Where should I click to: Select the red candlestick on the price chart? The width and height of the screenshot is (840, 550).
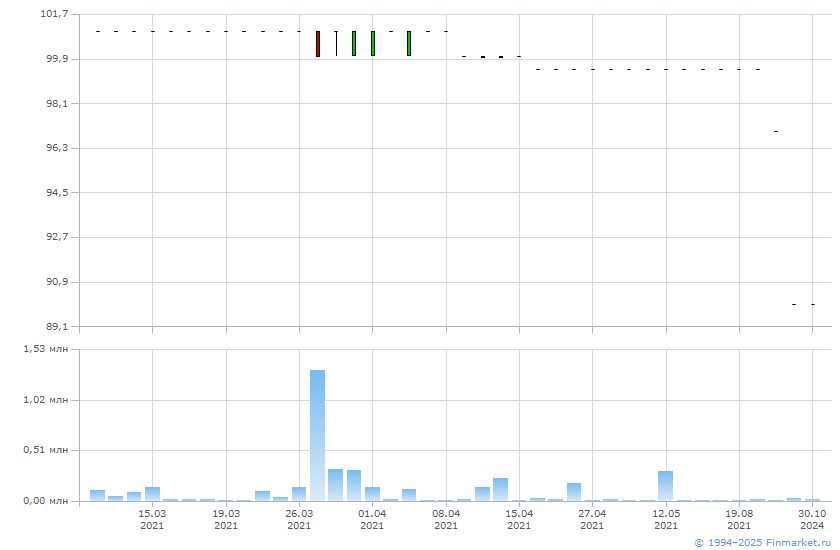pyautogui.click(x=318, y=44)
